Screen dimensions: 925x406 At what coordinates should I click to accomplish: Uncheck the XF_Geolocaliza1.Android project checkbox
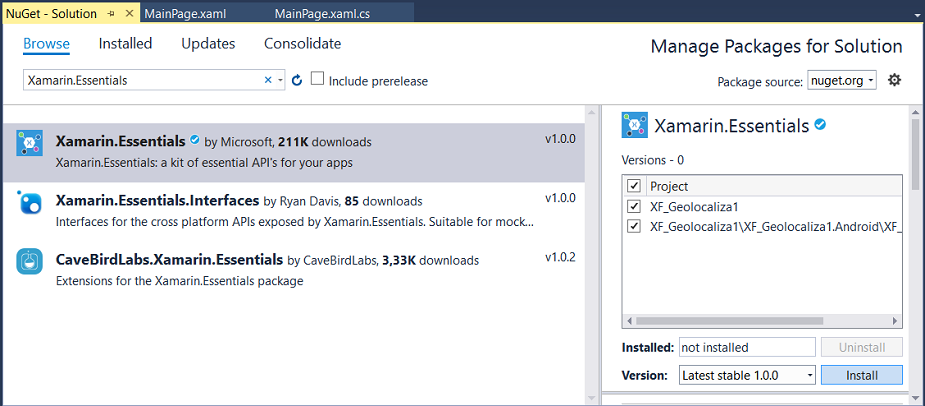pos(634,227)
